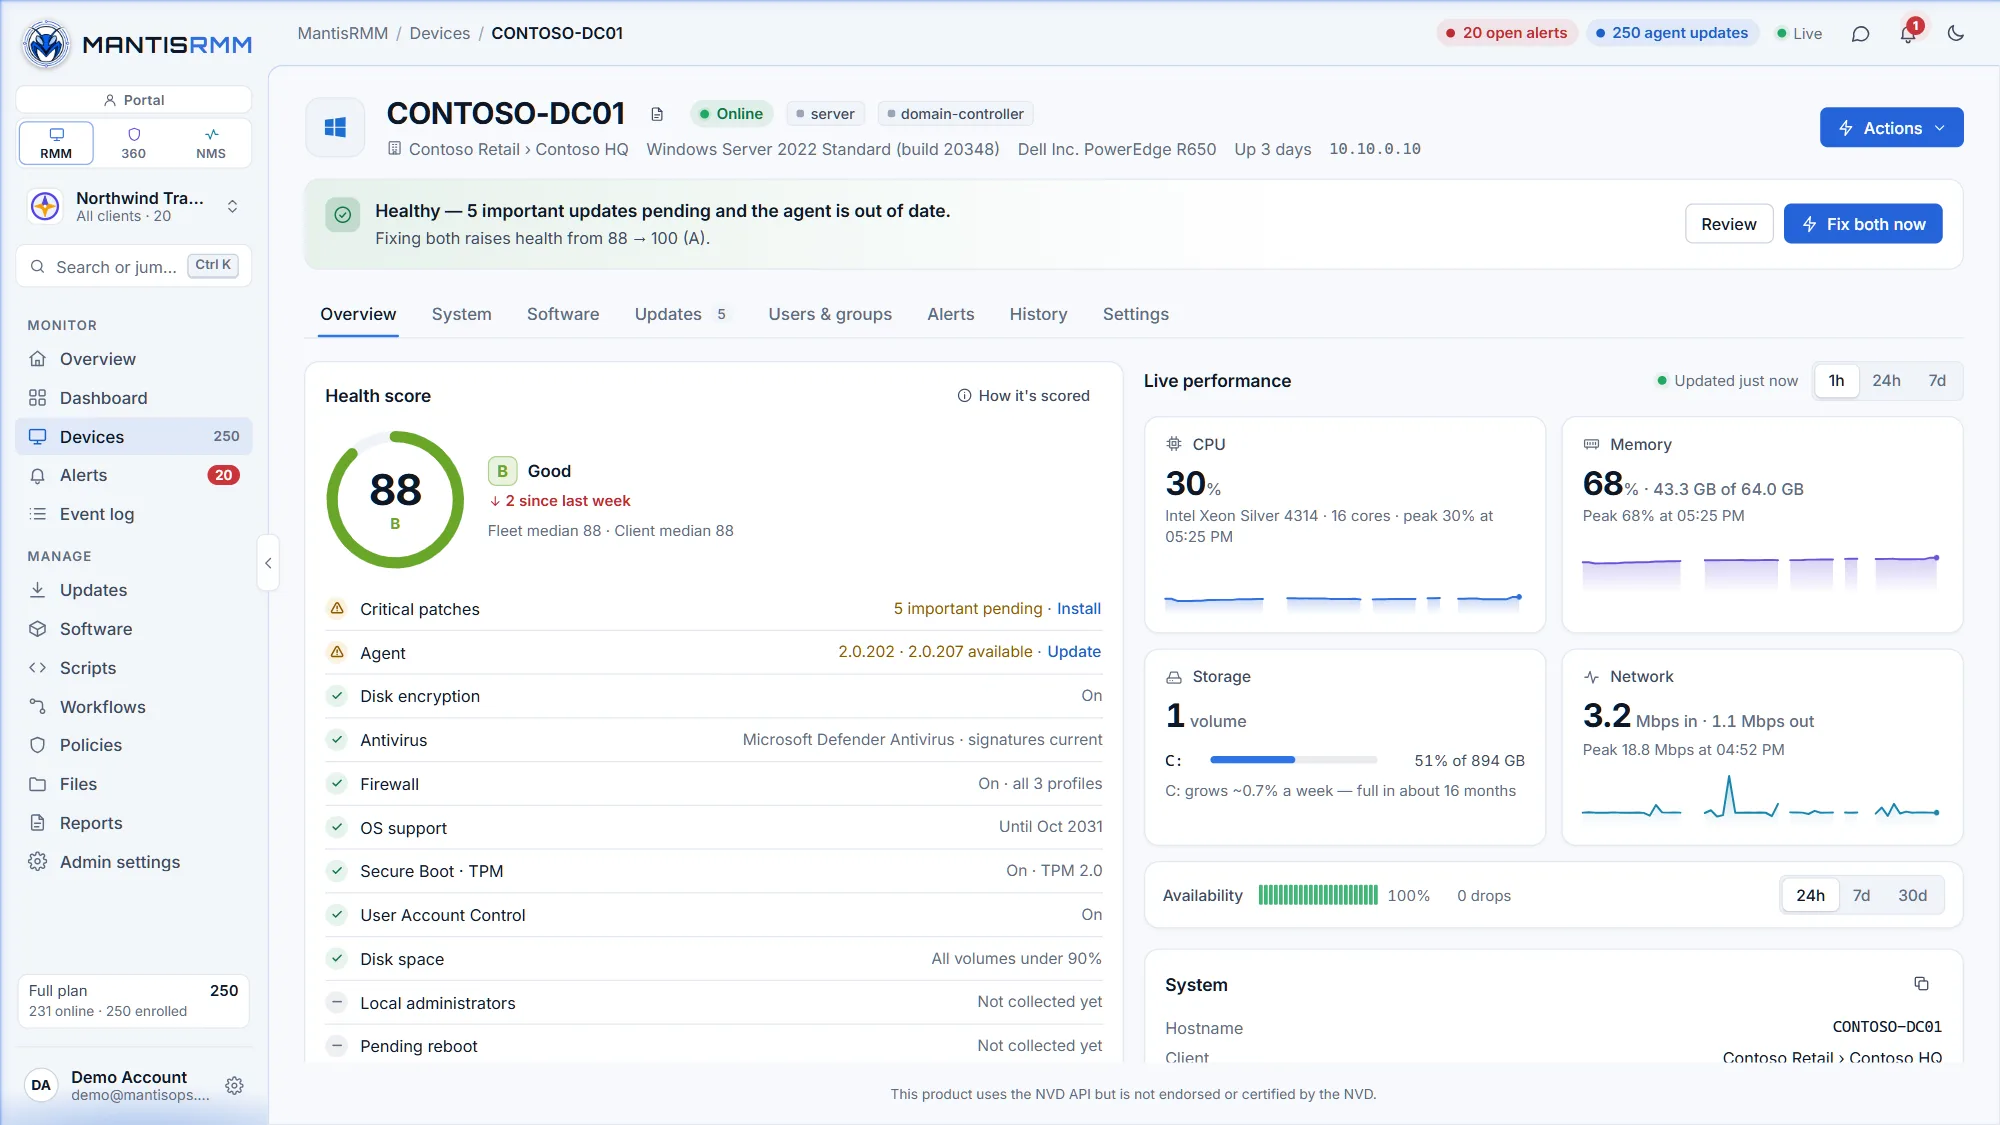2000x1125 pixels.
Task: Select the RMM module
Action: [x=56, y=143]
